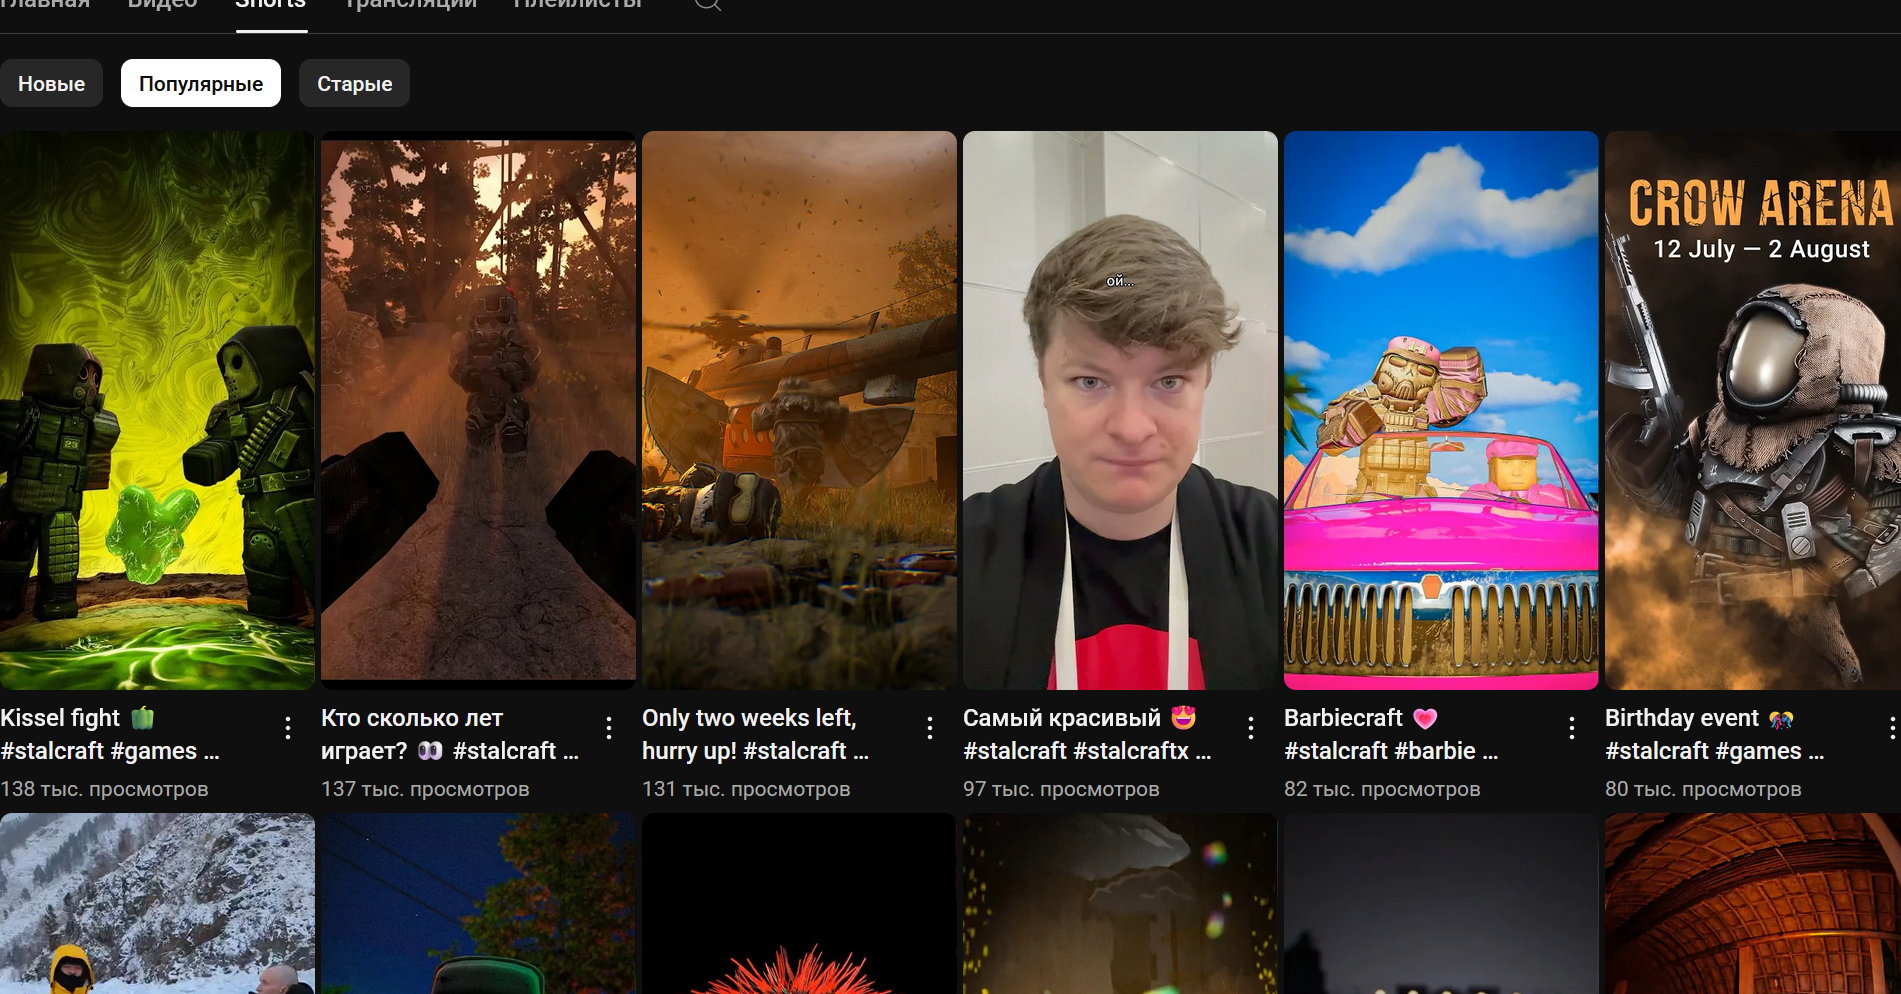Play the crashed helicopter thumbnail

pyautogui.click(x=799, y=410)
